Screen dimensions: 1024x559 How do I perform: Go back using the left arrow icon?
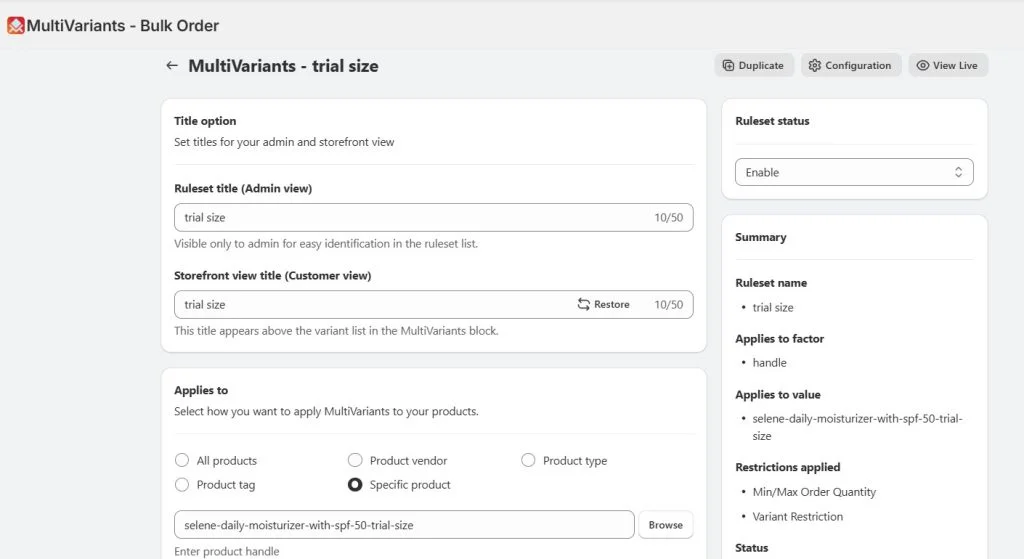point(172,65)
